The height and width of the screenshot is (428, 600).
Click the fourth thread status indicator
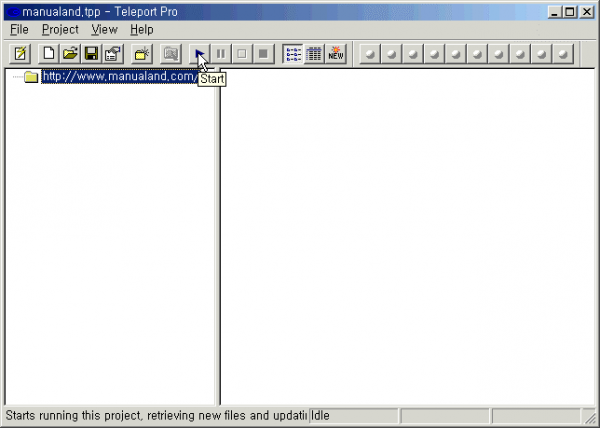[434, 54]
